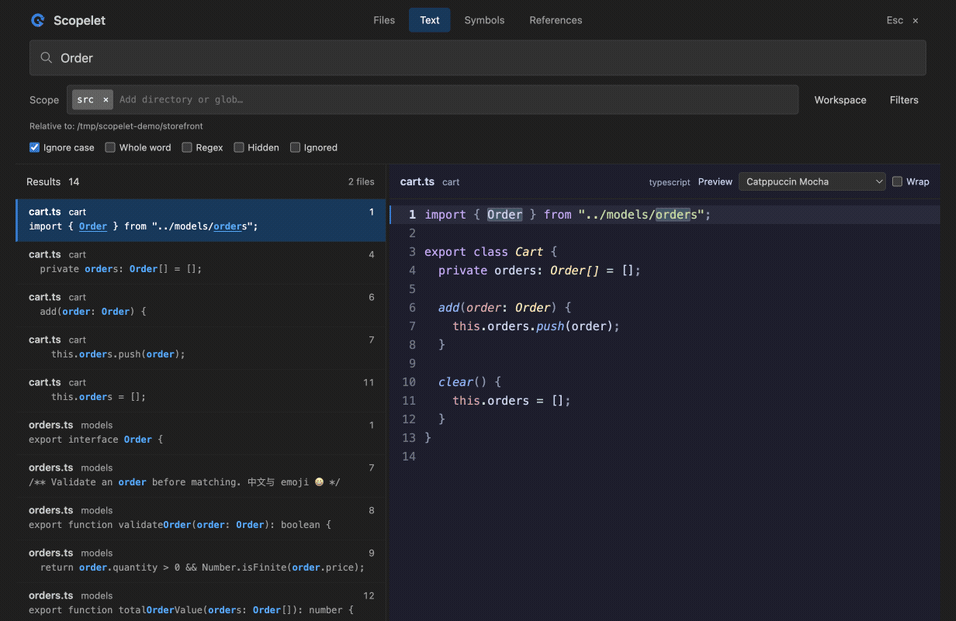Open the References tab
956x621 pixels.
tap(555, 20)
